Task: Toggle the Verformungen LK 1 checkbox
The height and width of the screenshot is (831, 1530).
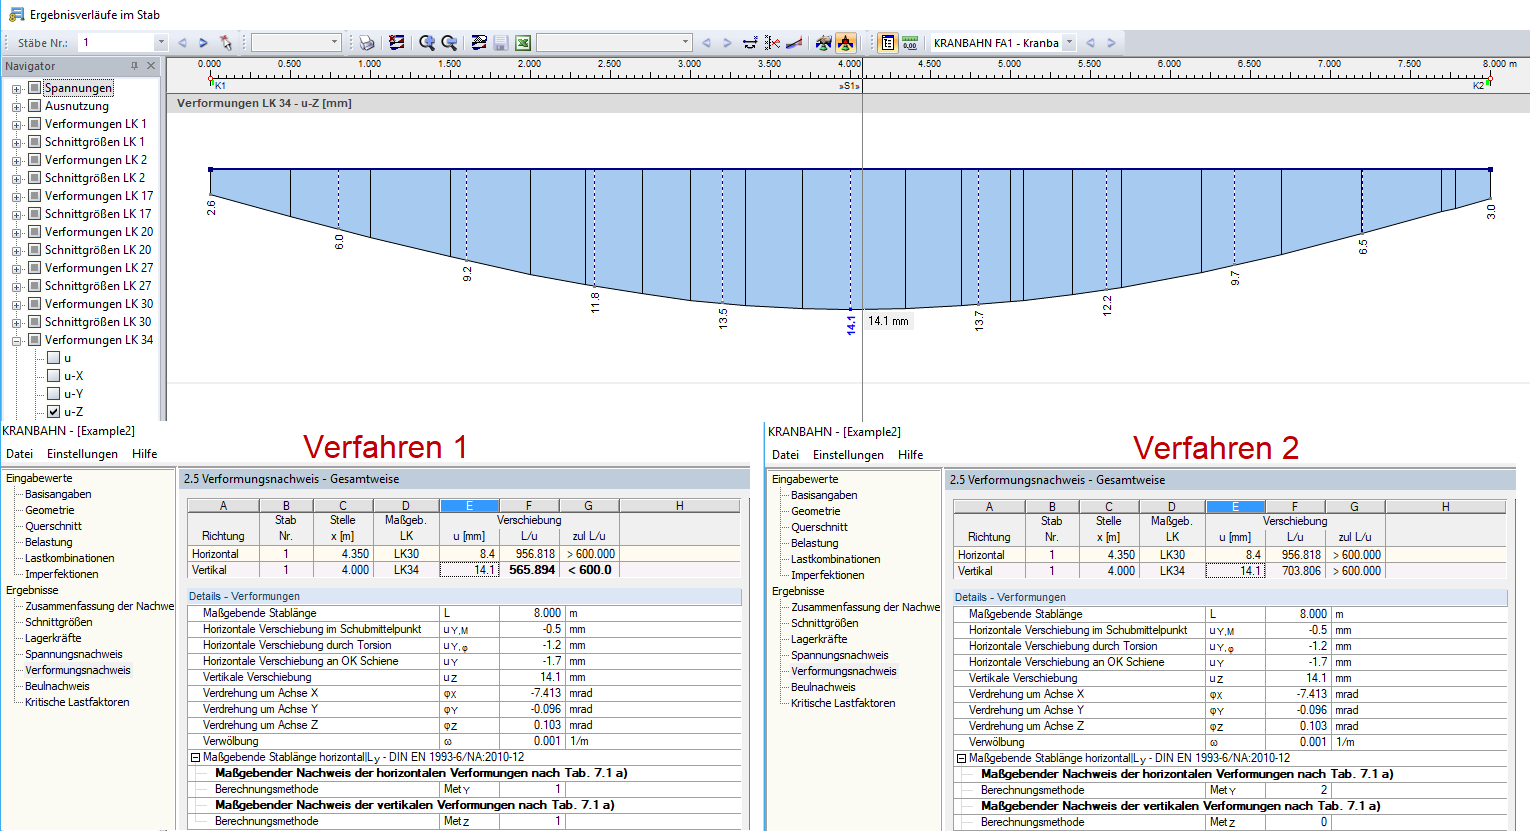Action: pyautogui.click(x=35, y=124)
